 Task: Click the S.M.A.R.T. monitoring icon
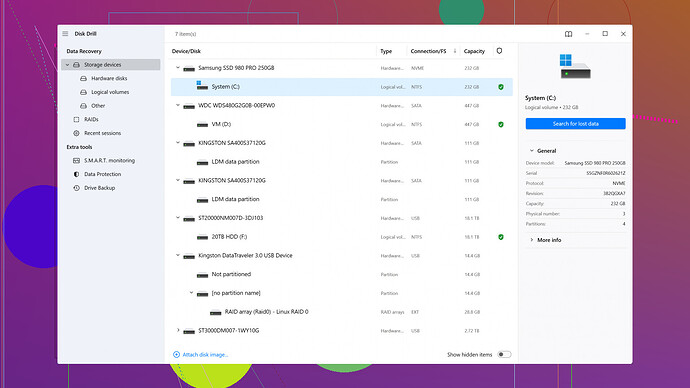click(77, 161)
